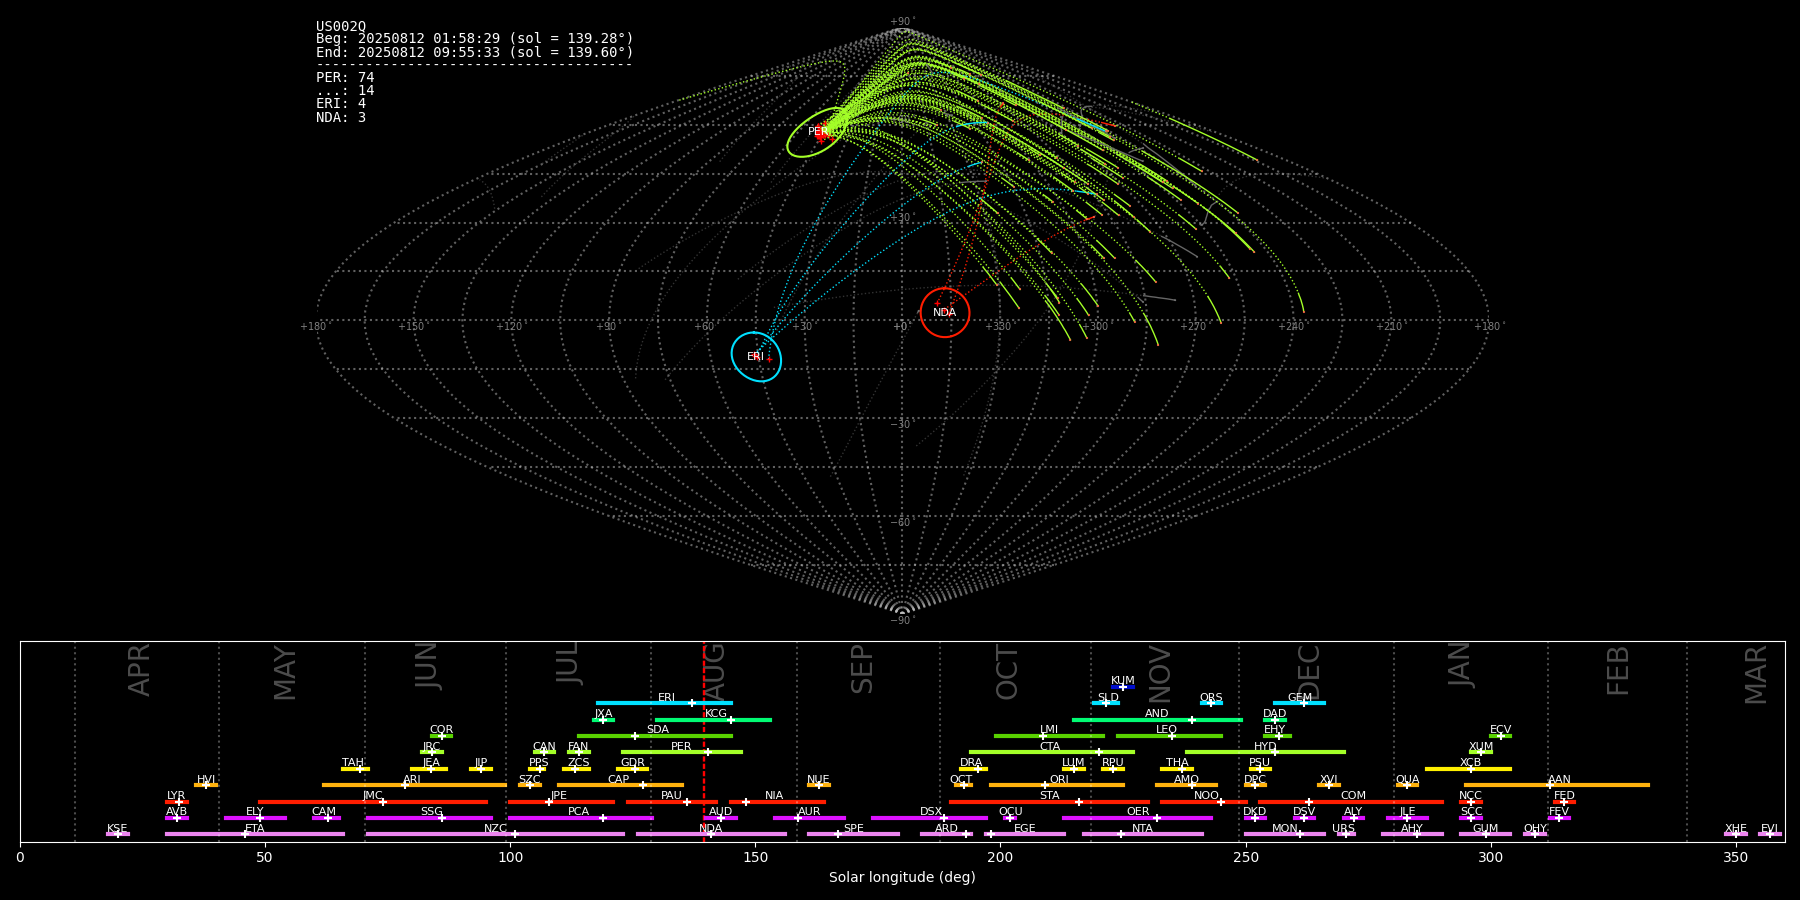Click the 150 tick on solar longitude axis
1800x900 pixels.
(x=755, y=857)
